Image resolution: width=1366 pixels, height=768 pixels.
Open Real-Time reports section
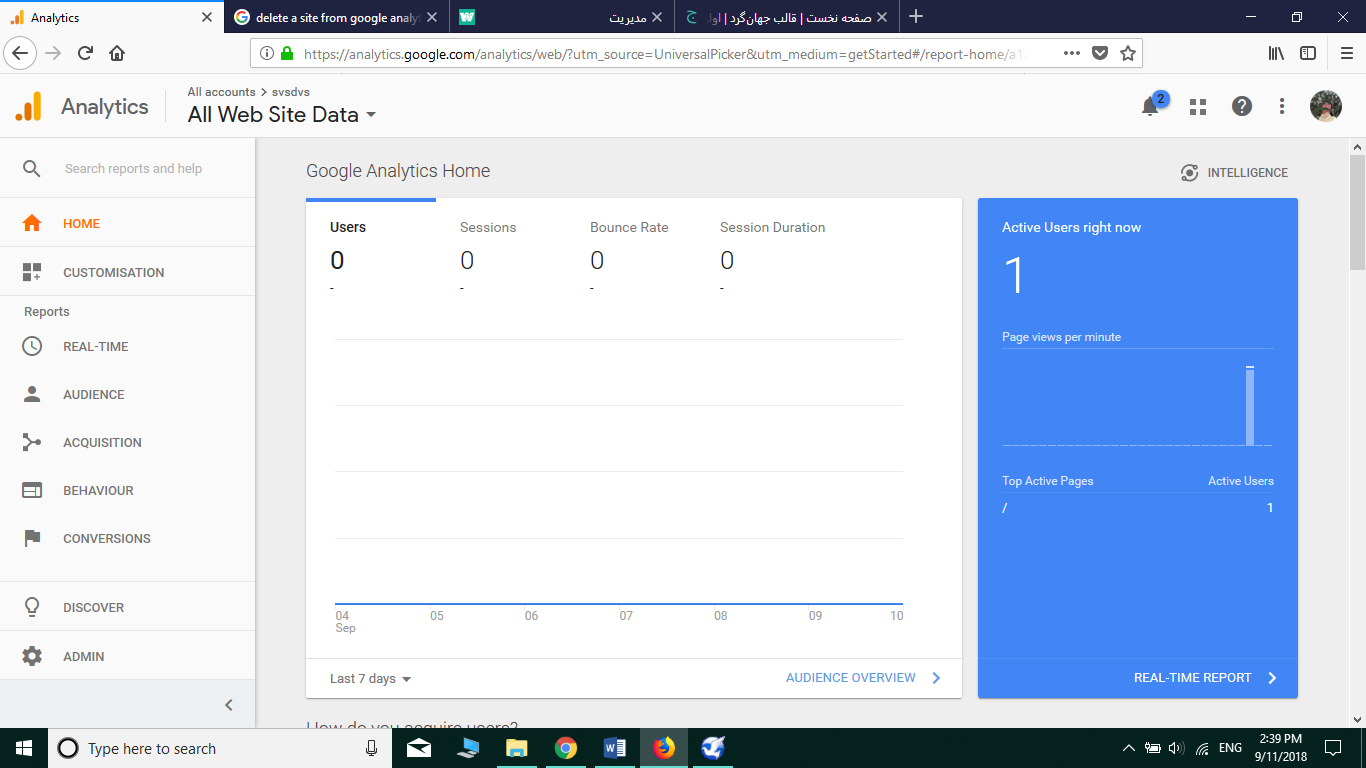click(x=95, y=346)
